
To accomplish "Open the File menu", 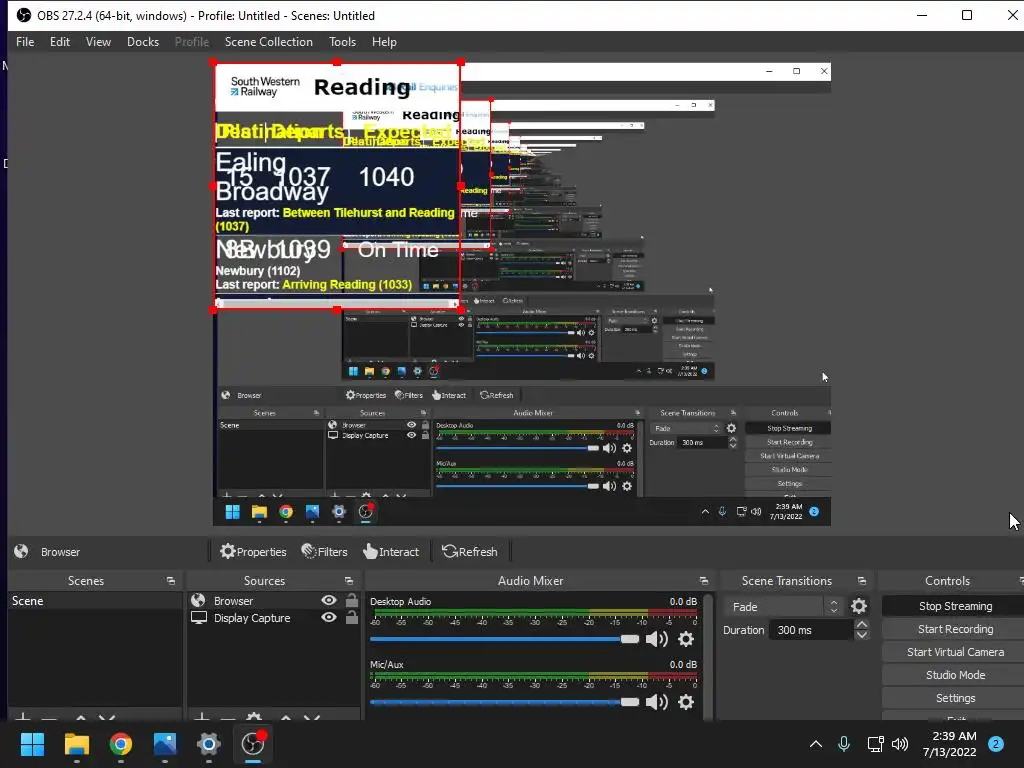I will point(25,42).
